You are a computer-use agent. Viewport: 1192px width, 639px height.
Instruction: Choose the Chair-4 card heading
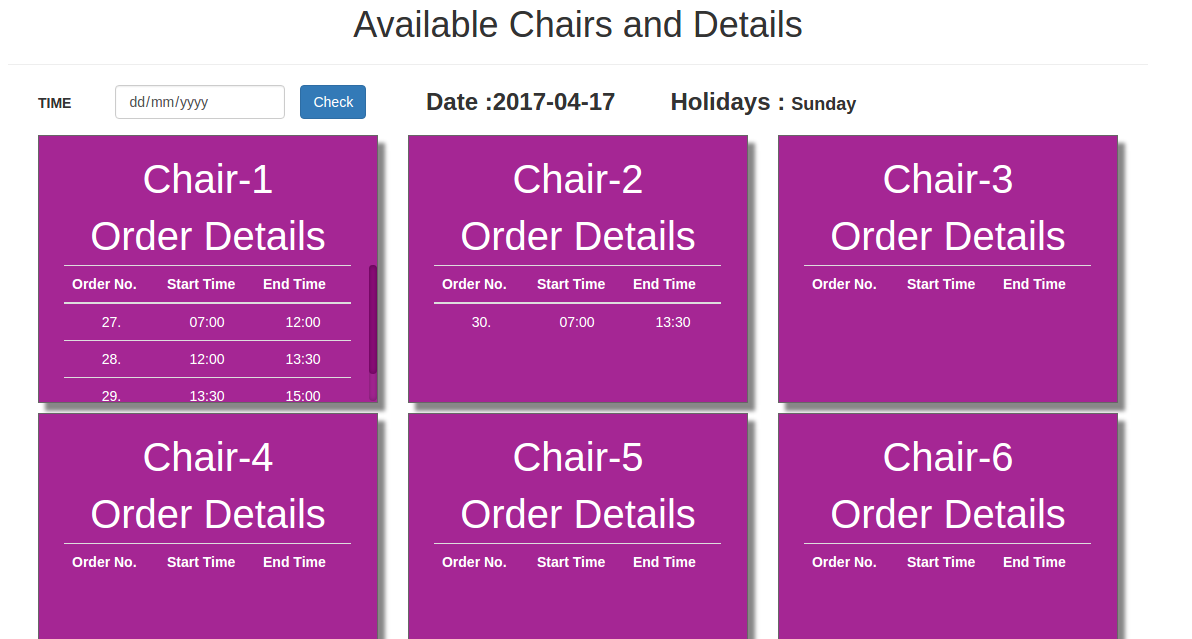pyautogui.click(x=208, y=458)
